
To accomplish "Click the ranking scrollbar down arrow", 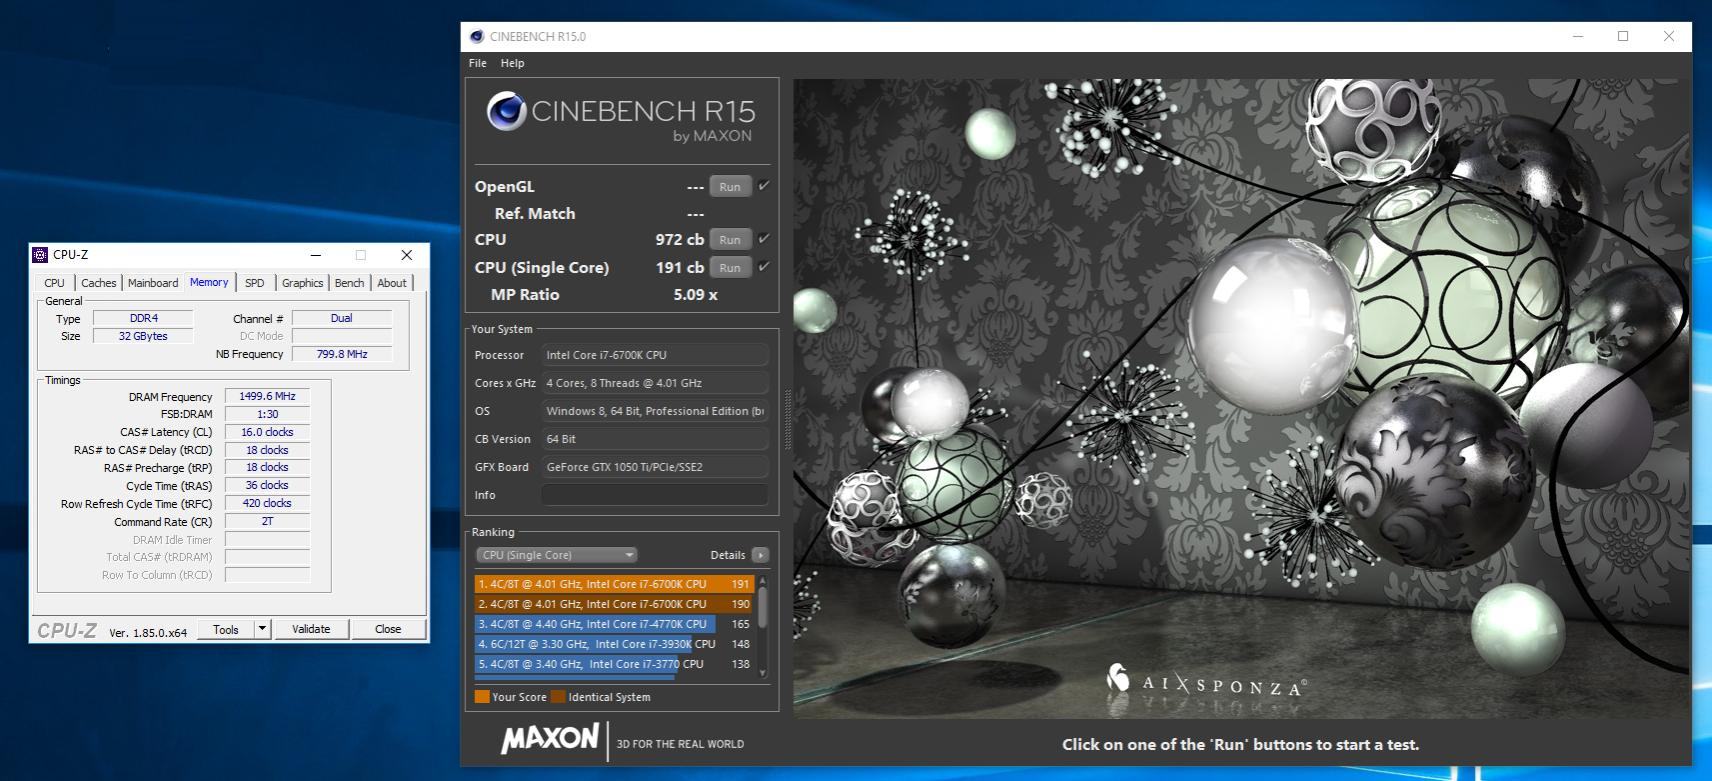I will point(763,674).
